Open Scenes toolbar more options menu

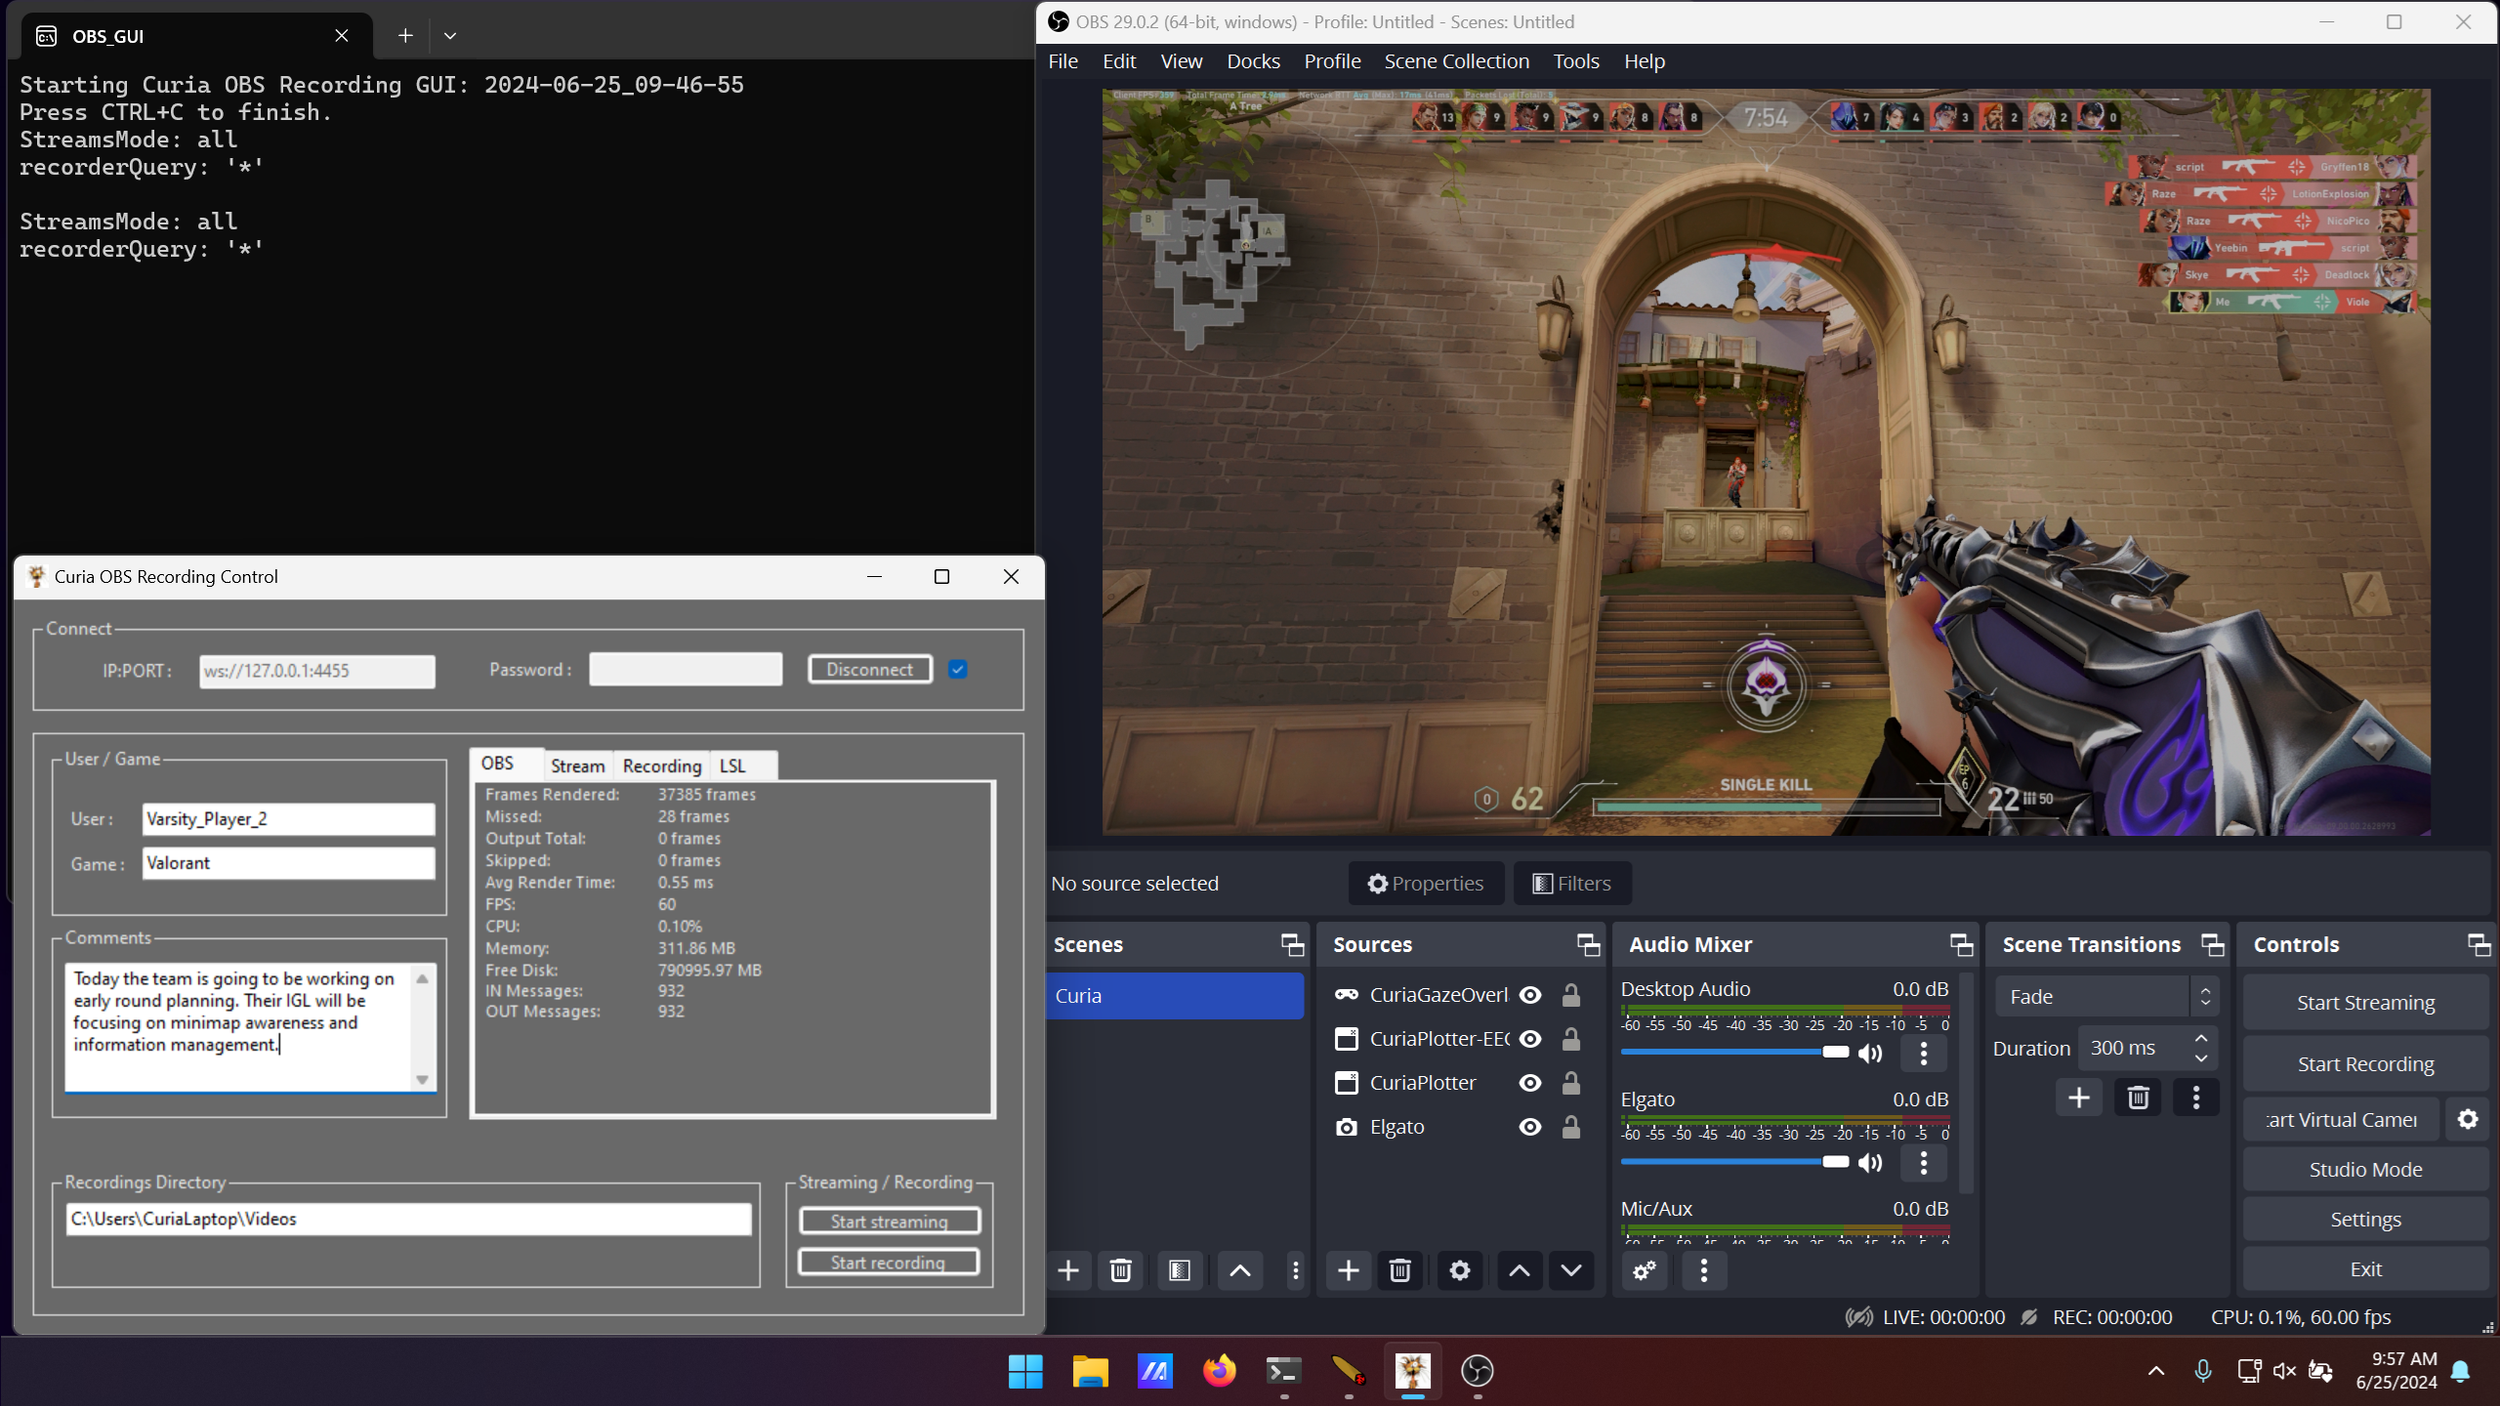(1295, 1270)
